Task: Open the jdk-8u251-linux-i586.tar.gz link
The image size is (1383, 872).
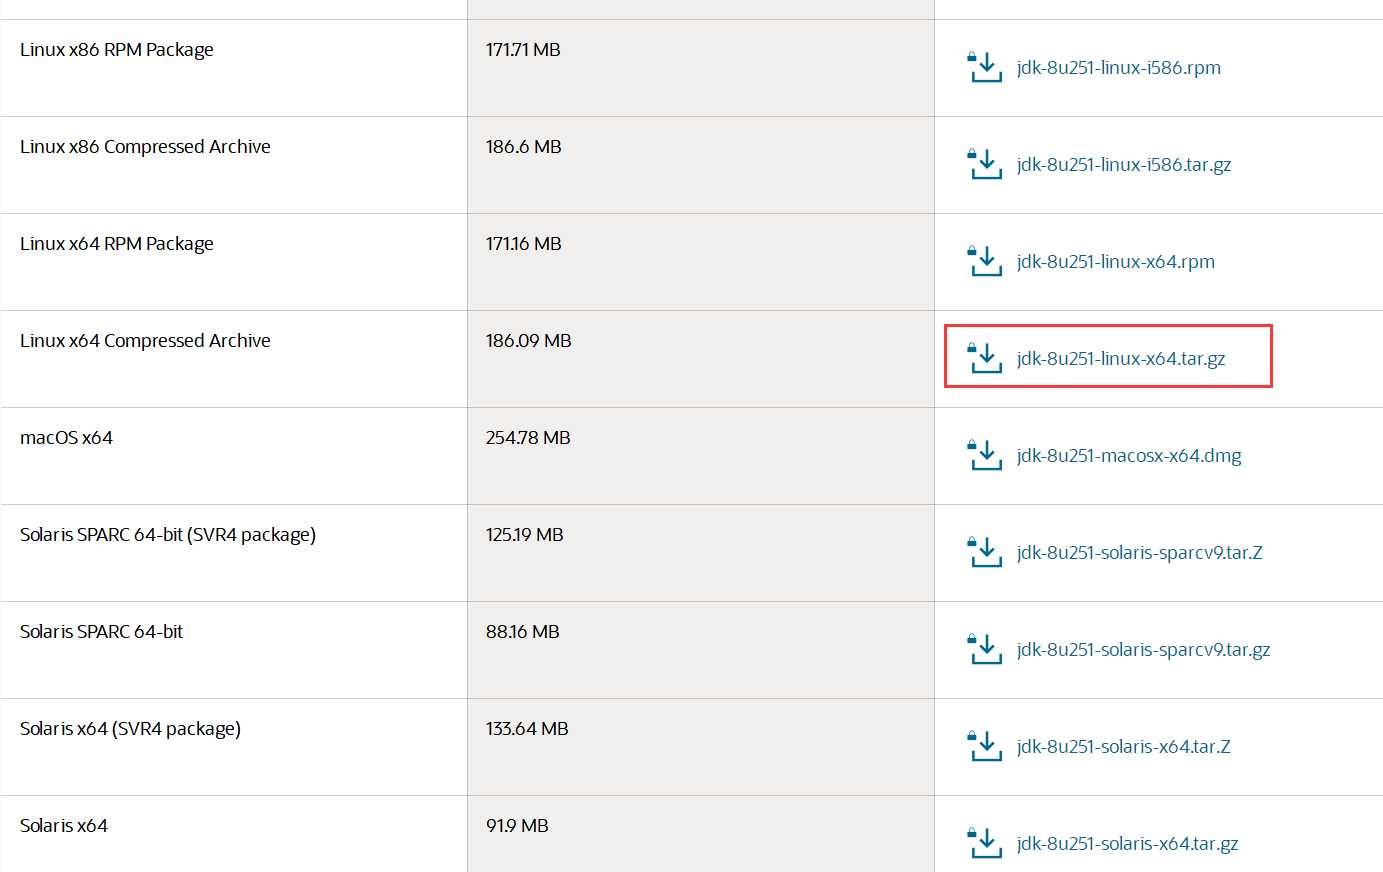Action: (x=1123, y=165)
